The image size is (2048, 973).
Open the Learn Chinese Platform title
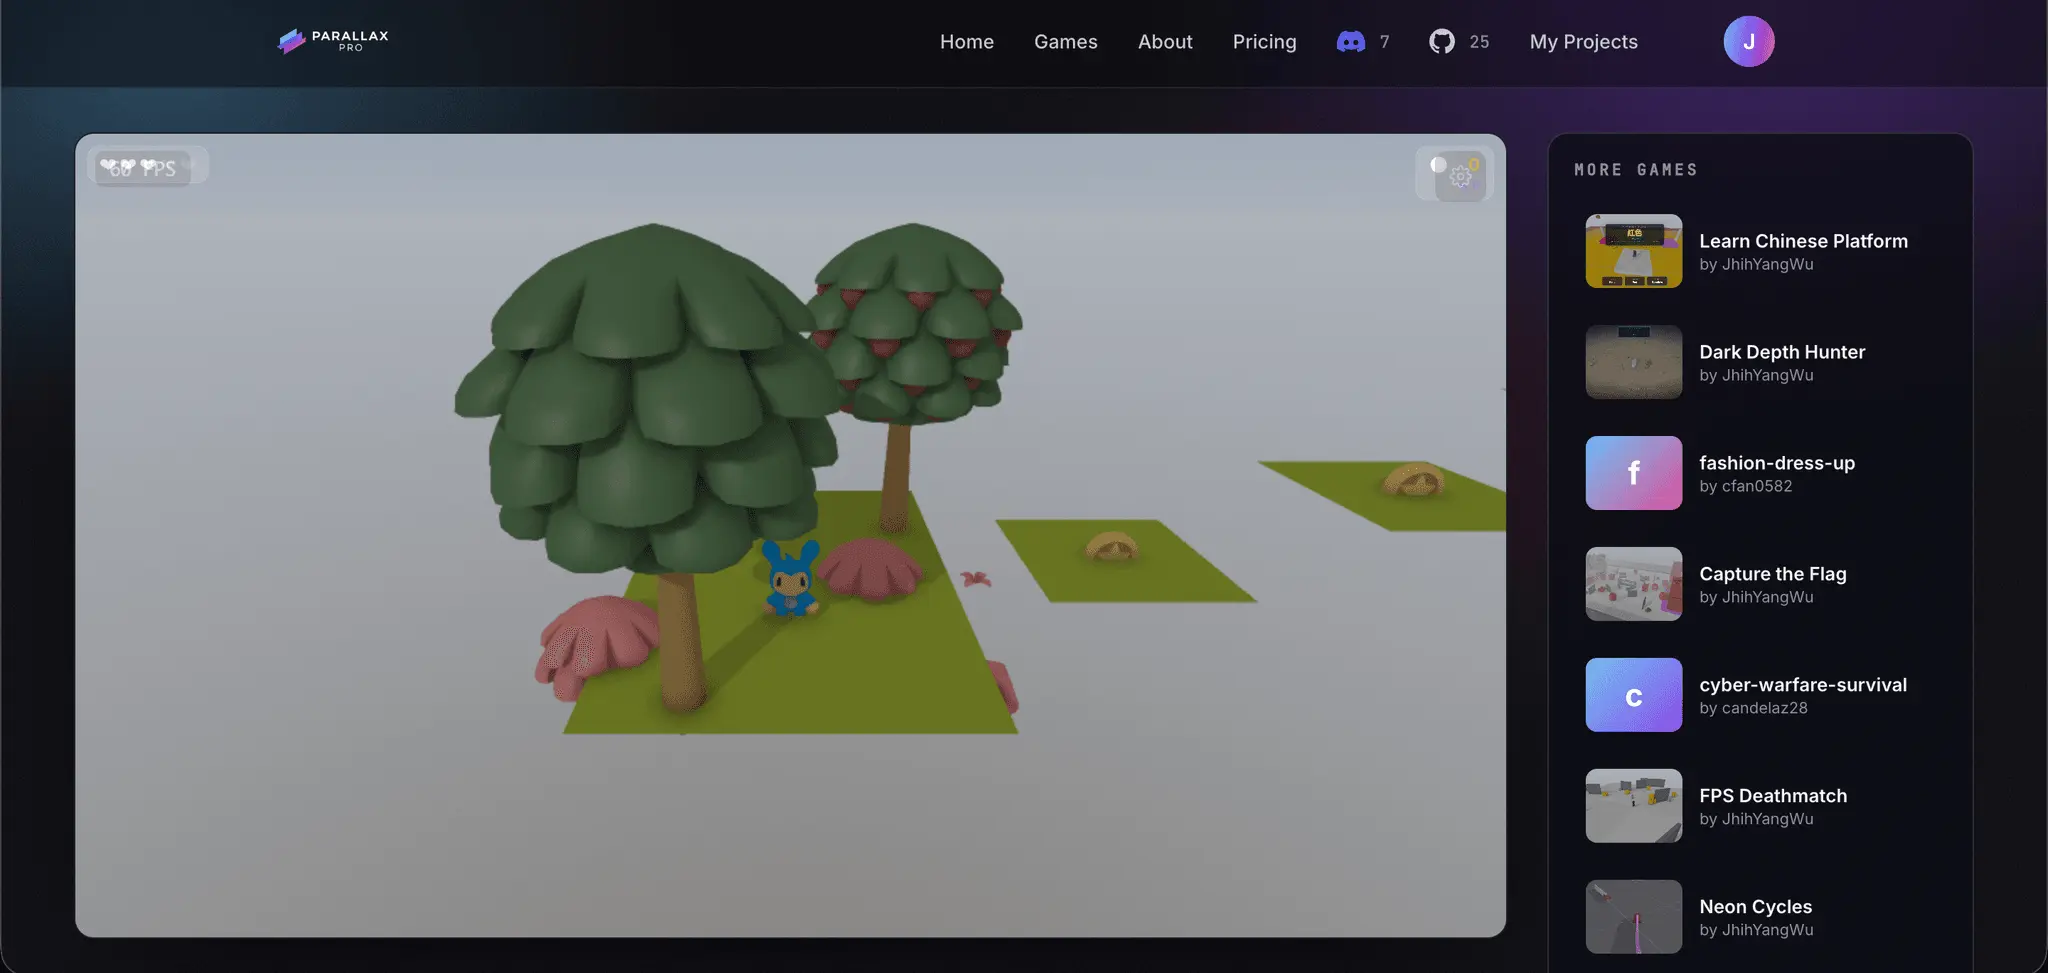point(1803,241)
